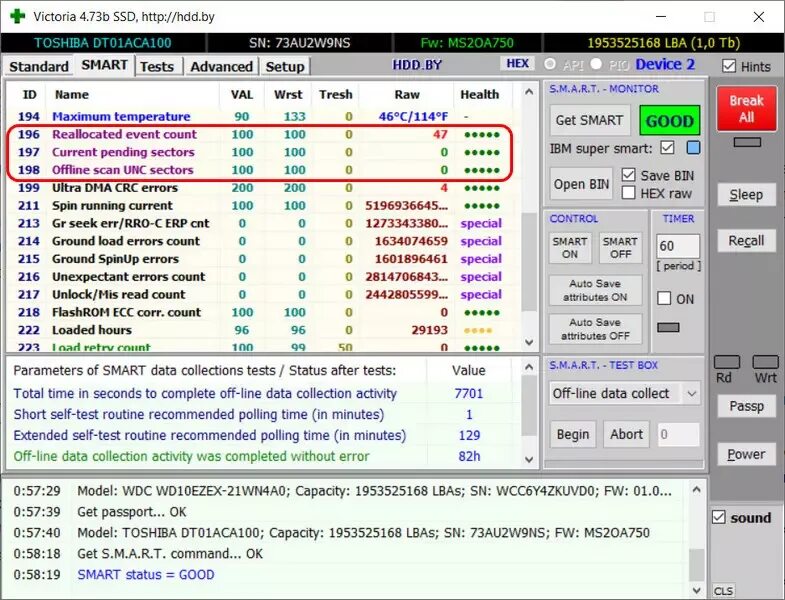Select the PIO radio button

pyautogui.click(x=596, y=65)
